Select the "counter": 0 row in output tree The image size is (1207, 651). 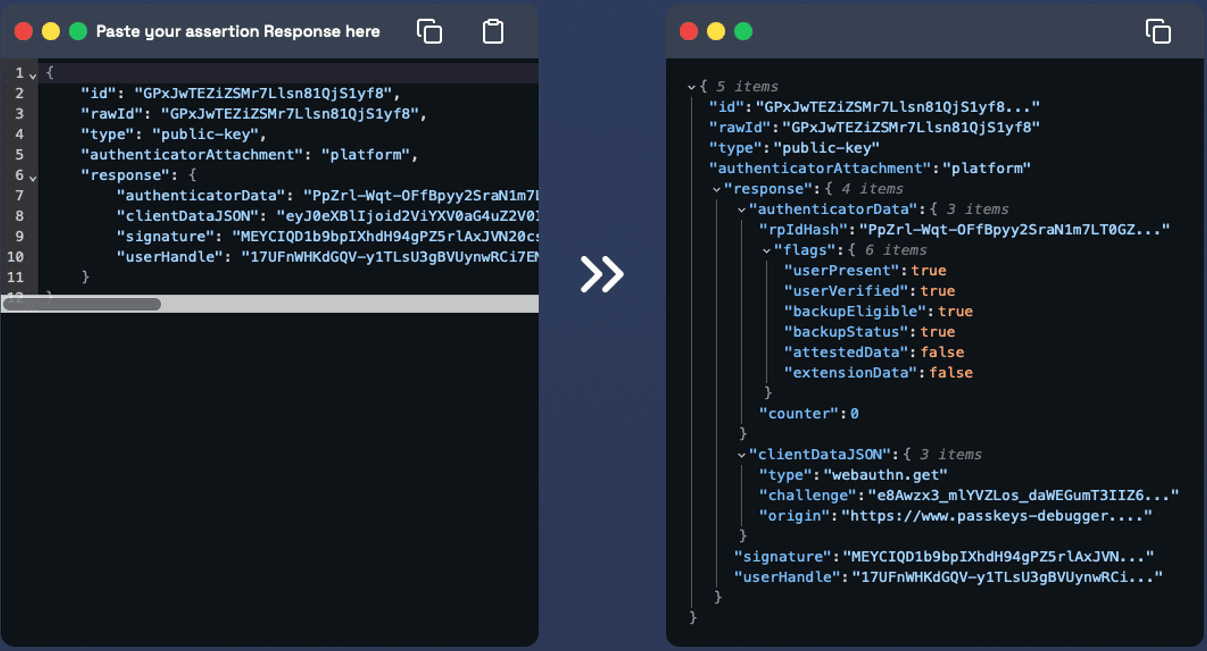coord(808,414)
